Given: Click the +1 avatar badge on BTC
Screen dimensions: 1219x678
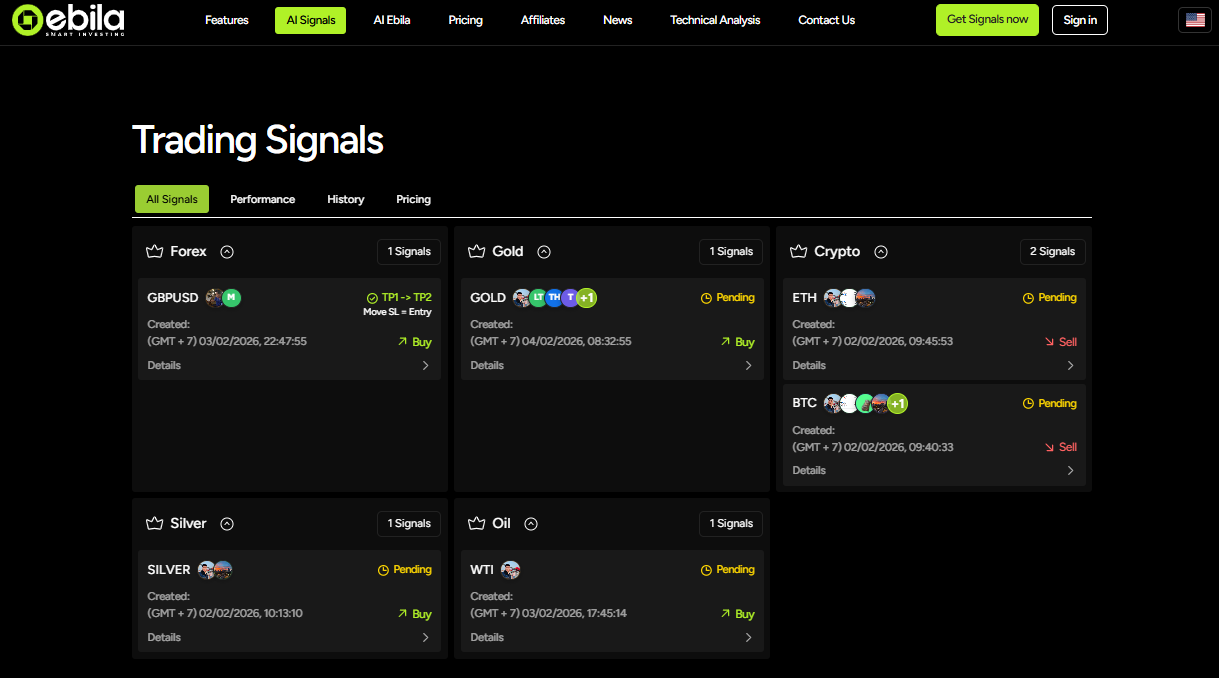Looking at the screenshot, I should point(897,404).
